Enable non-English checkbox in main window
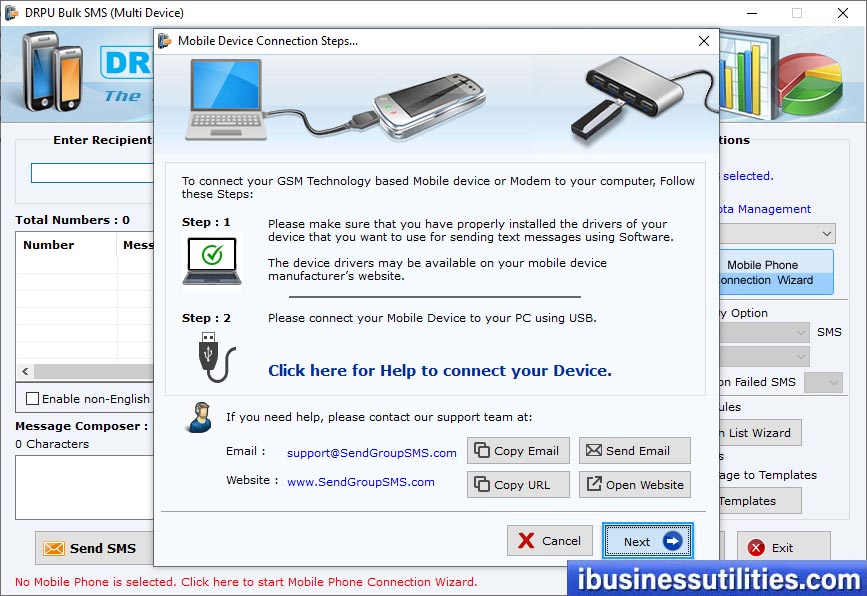Image resolution: width=867 pixels, height=596 pixels. [x=33, y=399]
